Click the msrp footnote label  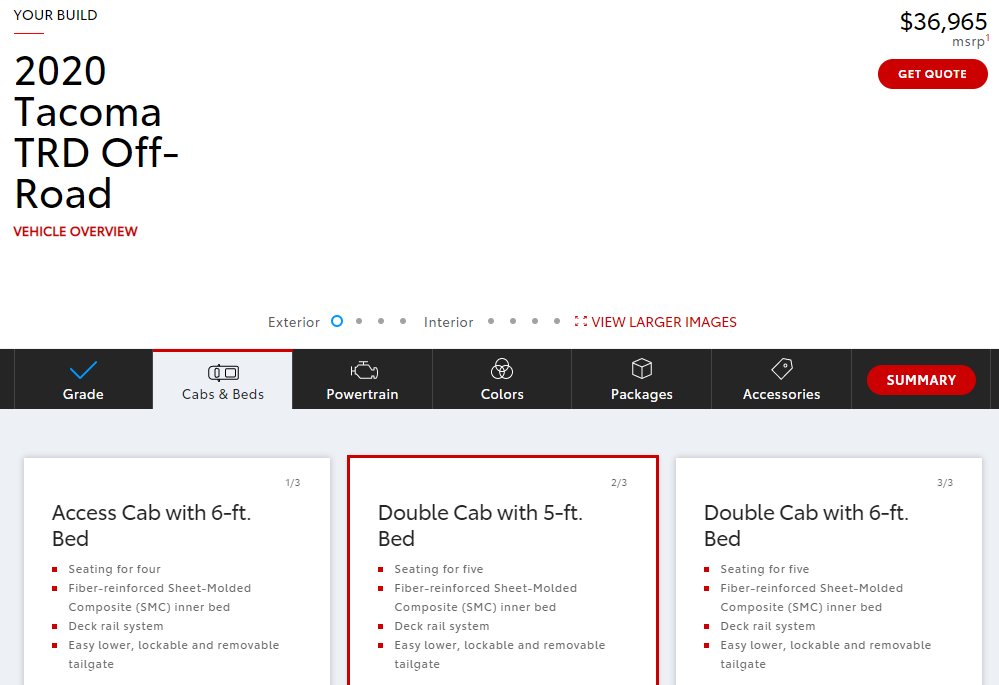[x=970, y=41]
